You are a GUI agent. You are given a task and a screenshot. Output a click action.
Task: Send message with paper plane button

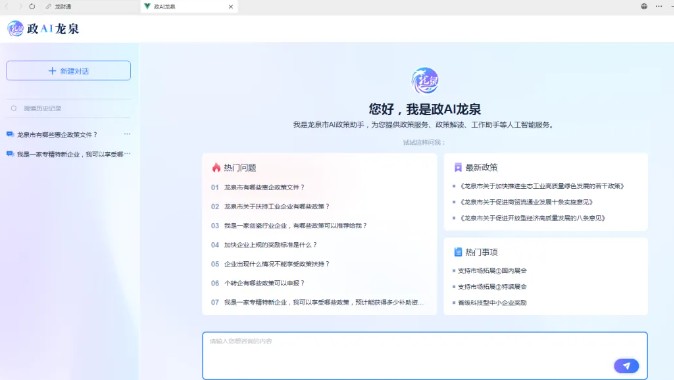coord(626,366)
